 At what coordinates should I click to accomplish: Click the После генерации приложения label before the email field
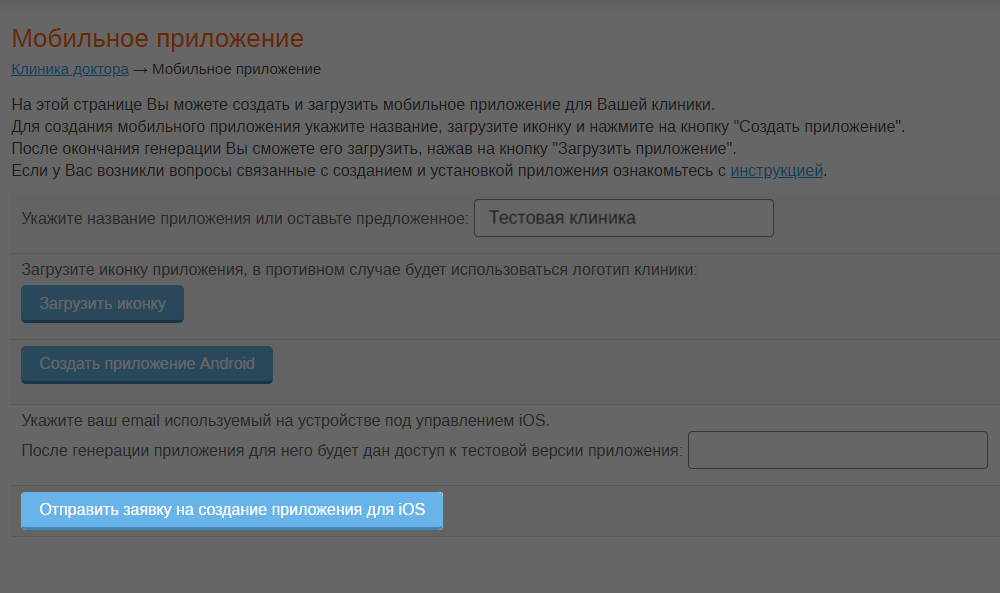pyautogui.click(x=352, y=451)
